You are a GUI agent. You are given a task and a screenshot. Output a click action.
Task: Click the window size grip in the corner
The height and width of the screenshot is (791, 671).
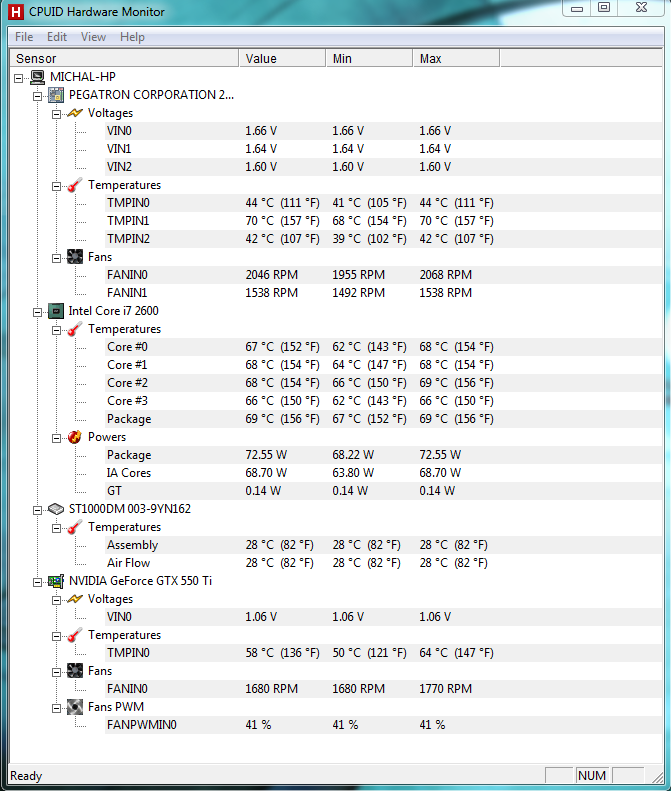[x=656, y=777]
